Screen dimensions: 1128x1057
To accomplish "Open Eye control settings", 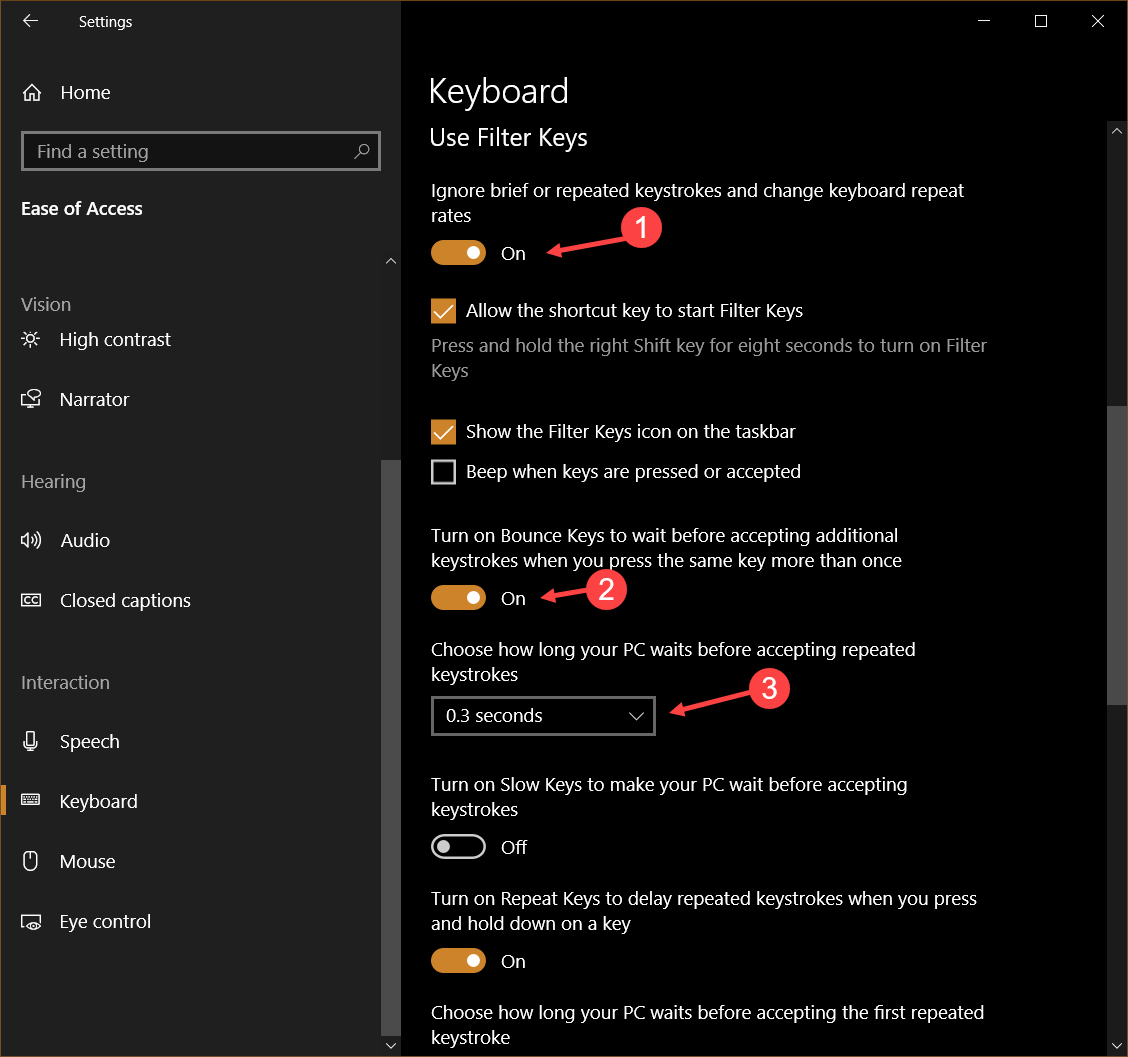I will [x=105, y=922].
